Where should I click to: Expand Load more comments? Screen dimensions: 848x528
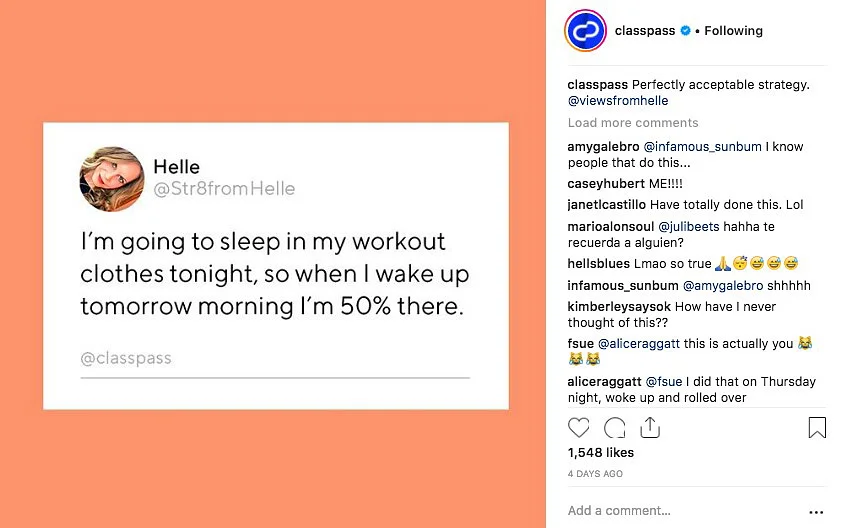click(633, 123)
